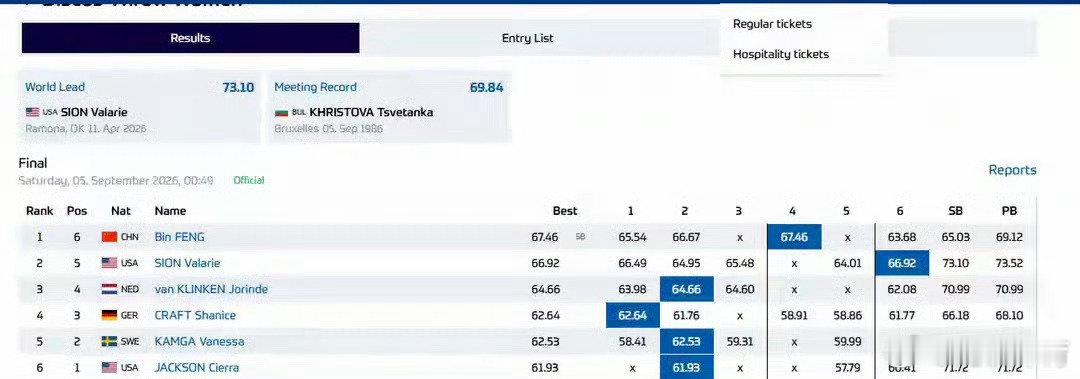Click the USA flag beside JACKSON Cierra
This screenshot has width=1080, height=379.
(x=109, y=368)
